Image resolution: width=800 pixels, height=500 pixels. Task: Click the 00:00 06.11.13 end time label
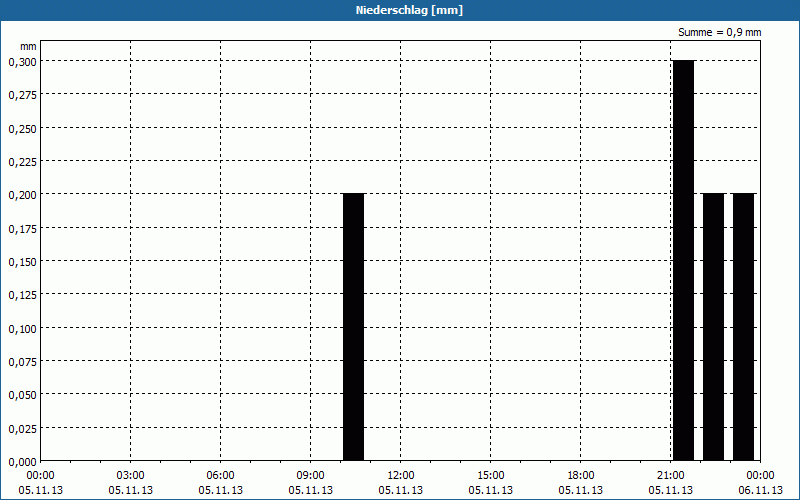(760, 482)
